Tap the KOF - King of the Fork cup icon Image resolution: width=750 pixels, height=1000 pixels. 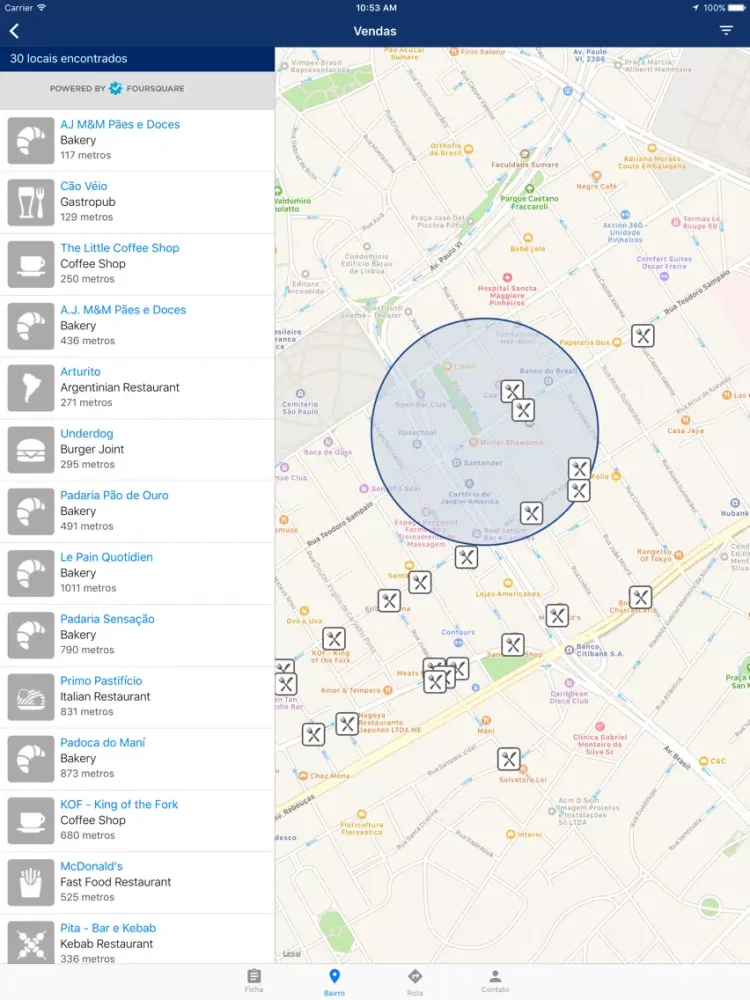coord(31,821)
